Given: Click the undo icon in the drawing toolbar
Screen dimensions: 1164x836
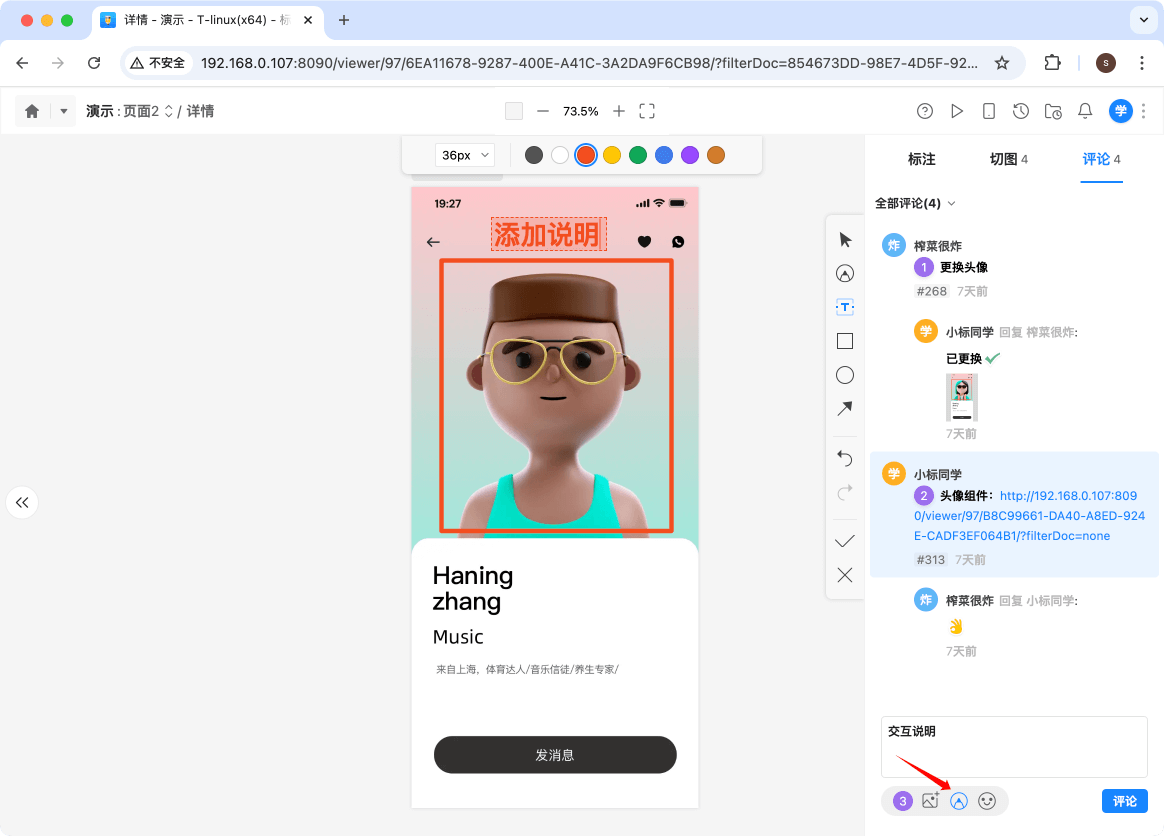Looking at the screenshot, I should 844,458.
